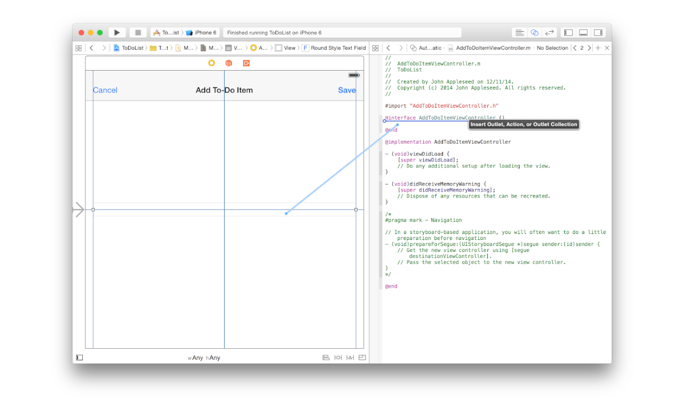Click left resize handle of text field
Screen dimensions: 680x404
pos(93,209)
